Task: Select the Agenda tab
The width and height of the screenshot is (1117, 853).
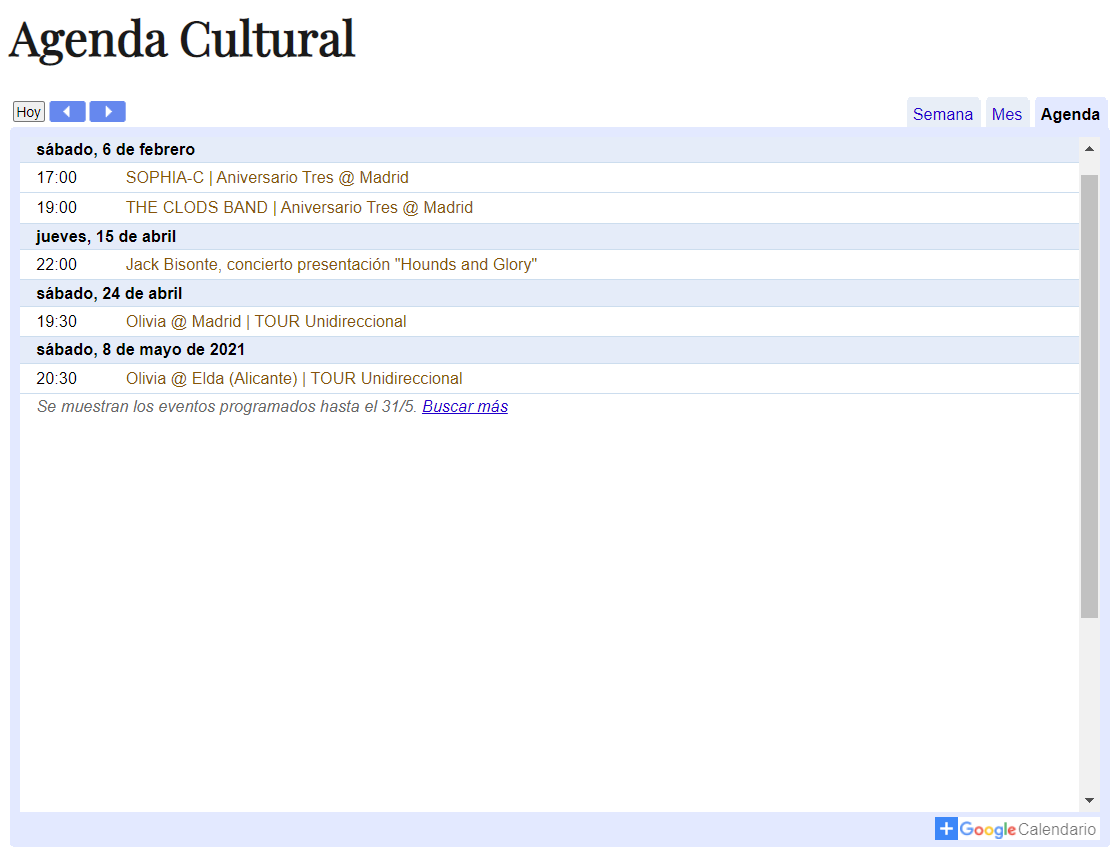Action: point(1071,113)
